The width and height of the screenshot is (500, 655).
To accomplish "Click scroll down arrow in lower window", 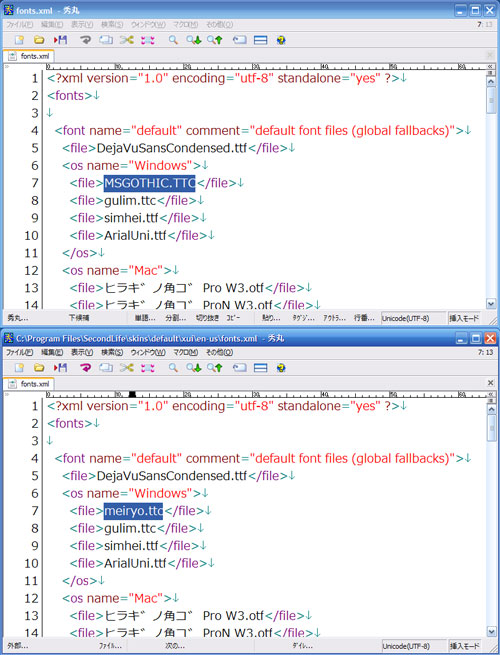I will (491, 631).
